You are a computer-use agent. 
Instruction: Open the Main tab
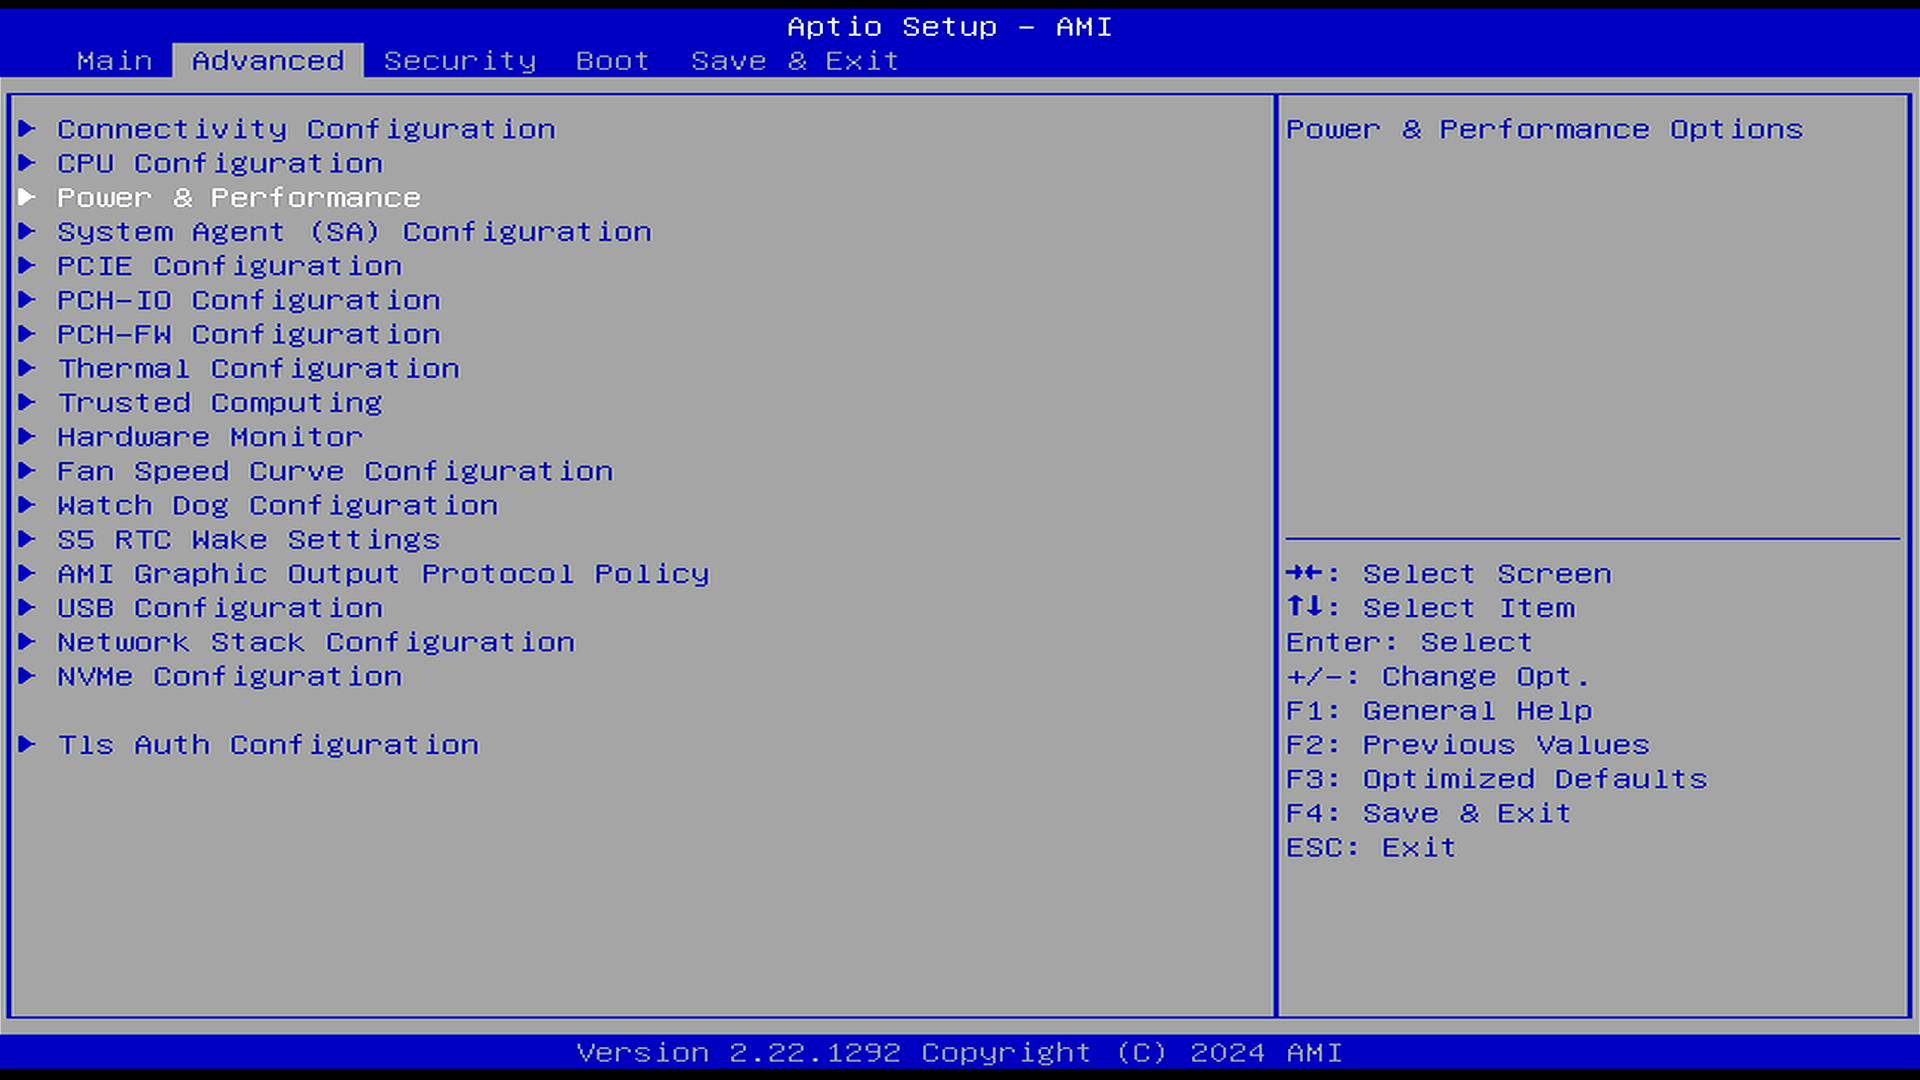[114, 61]
